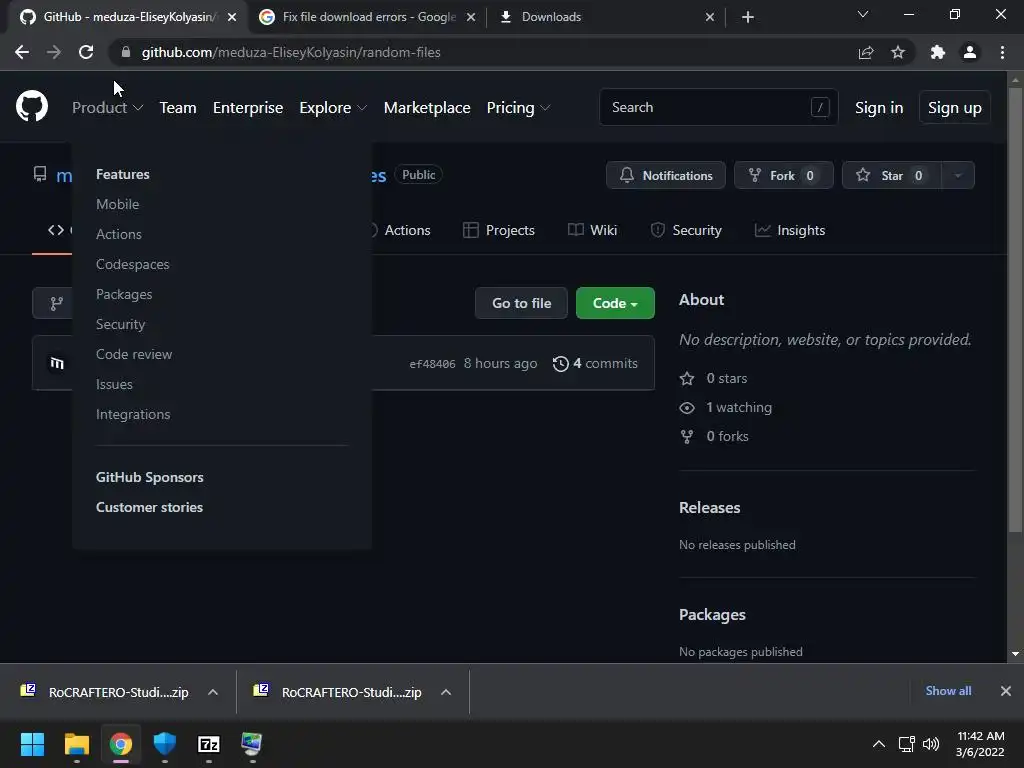Switch to the repository Insights tab

tap(790, 230)
